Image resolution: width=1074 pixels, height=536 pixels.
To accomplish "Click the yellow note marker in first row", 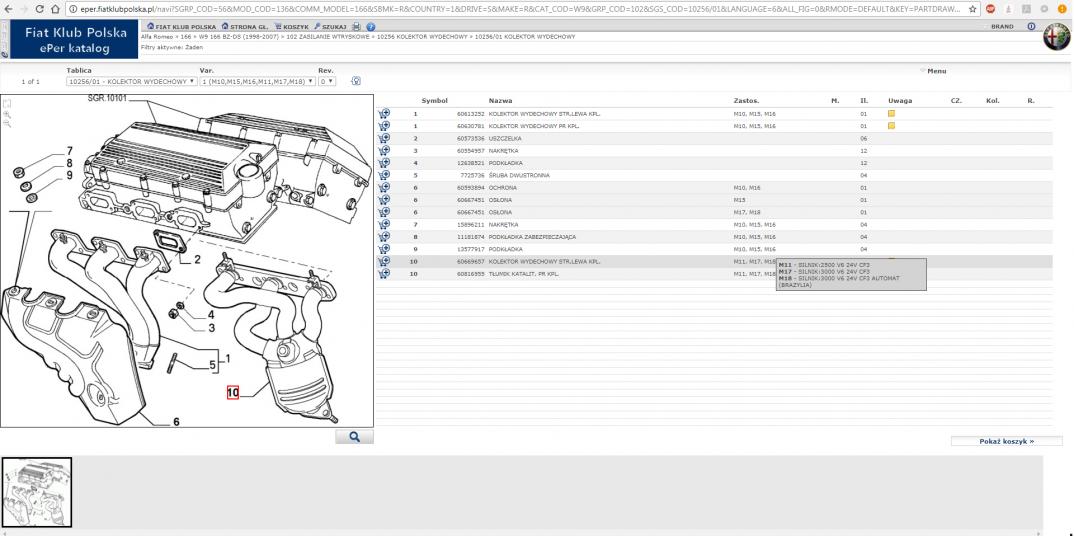I will (891, 114).
